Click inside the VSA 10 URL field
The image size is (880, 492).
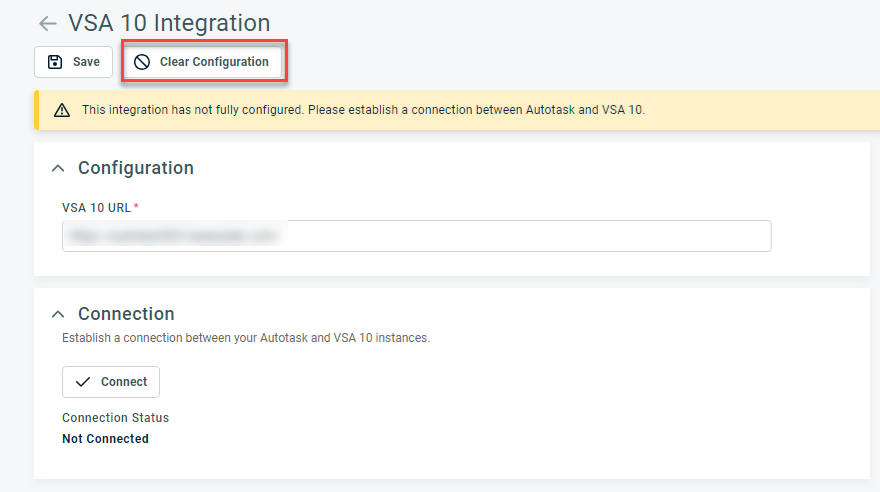pos(416,236)
